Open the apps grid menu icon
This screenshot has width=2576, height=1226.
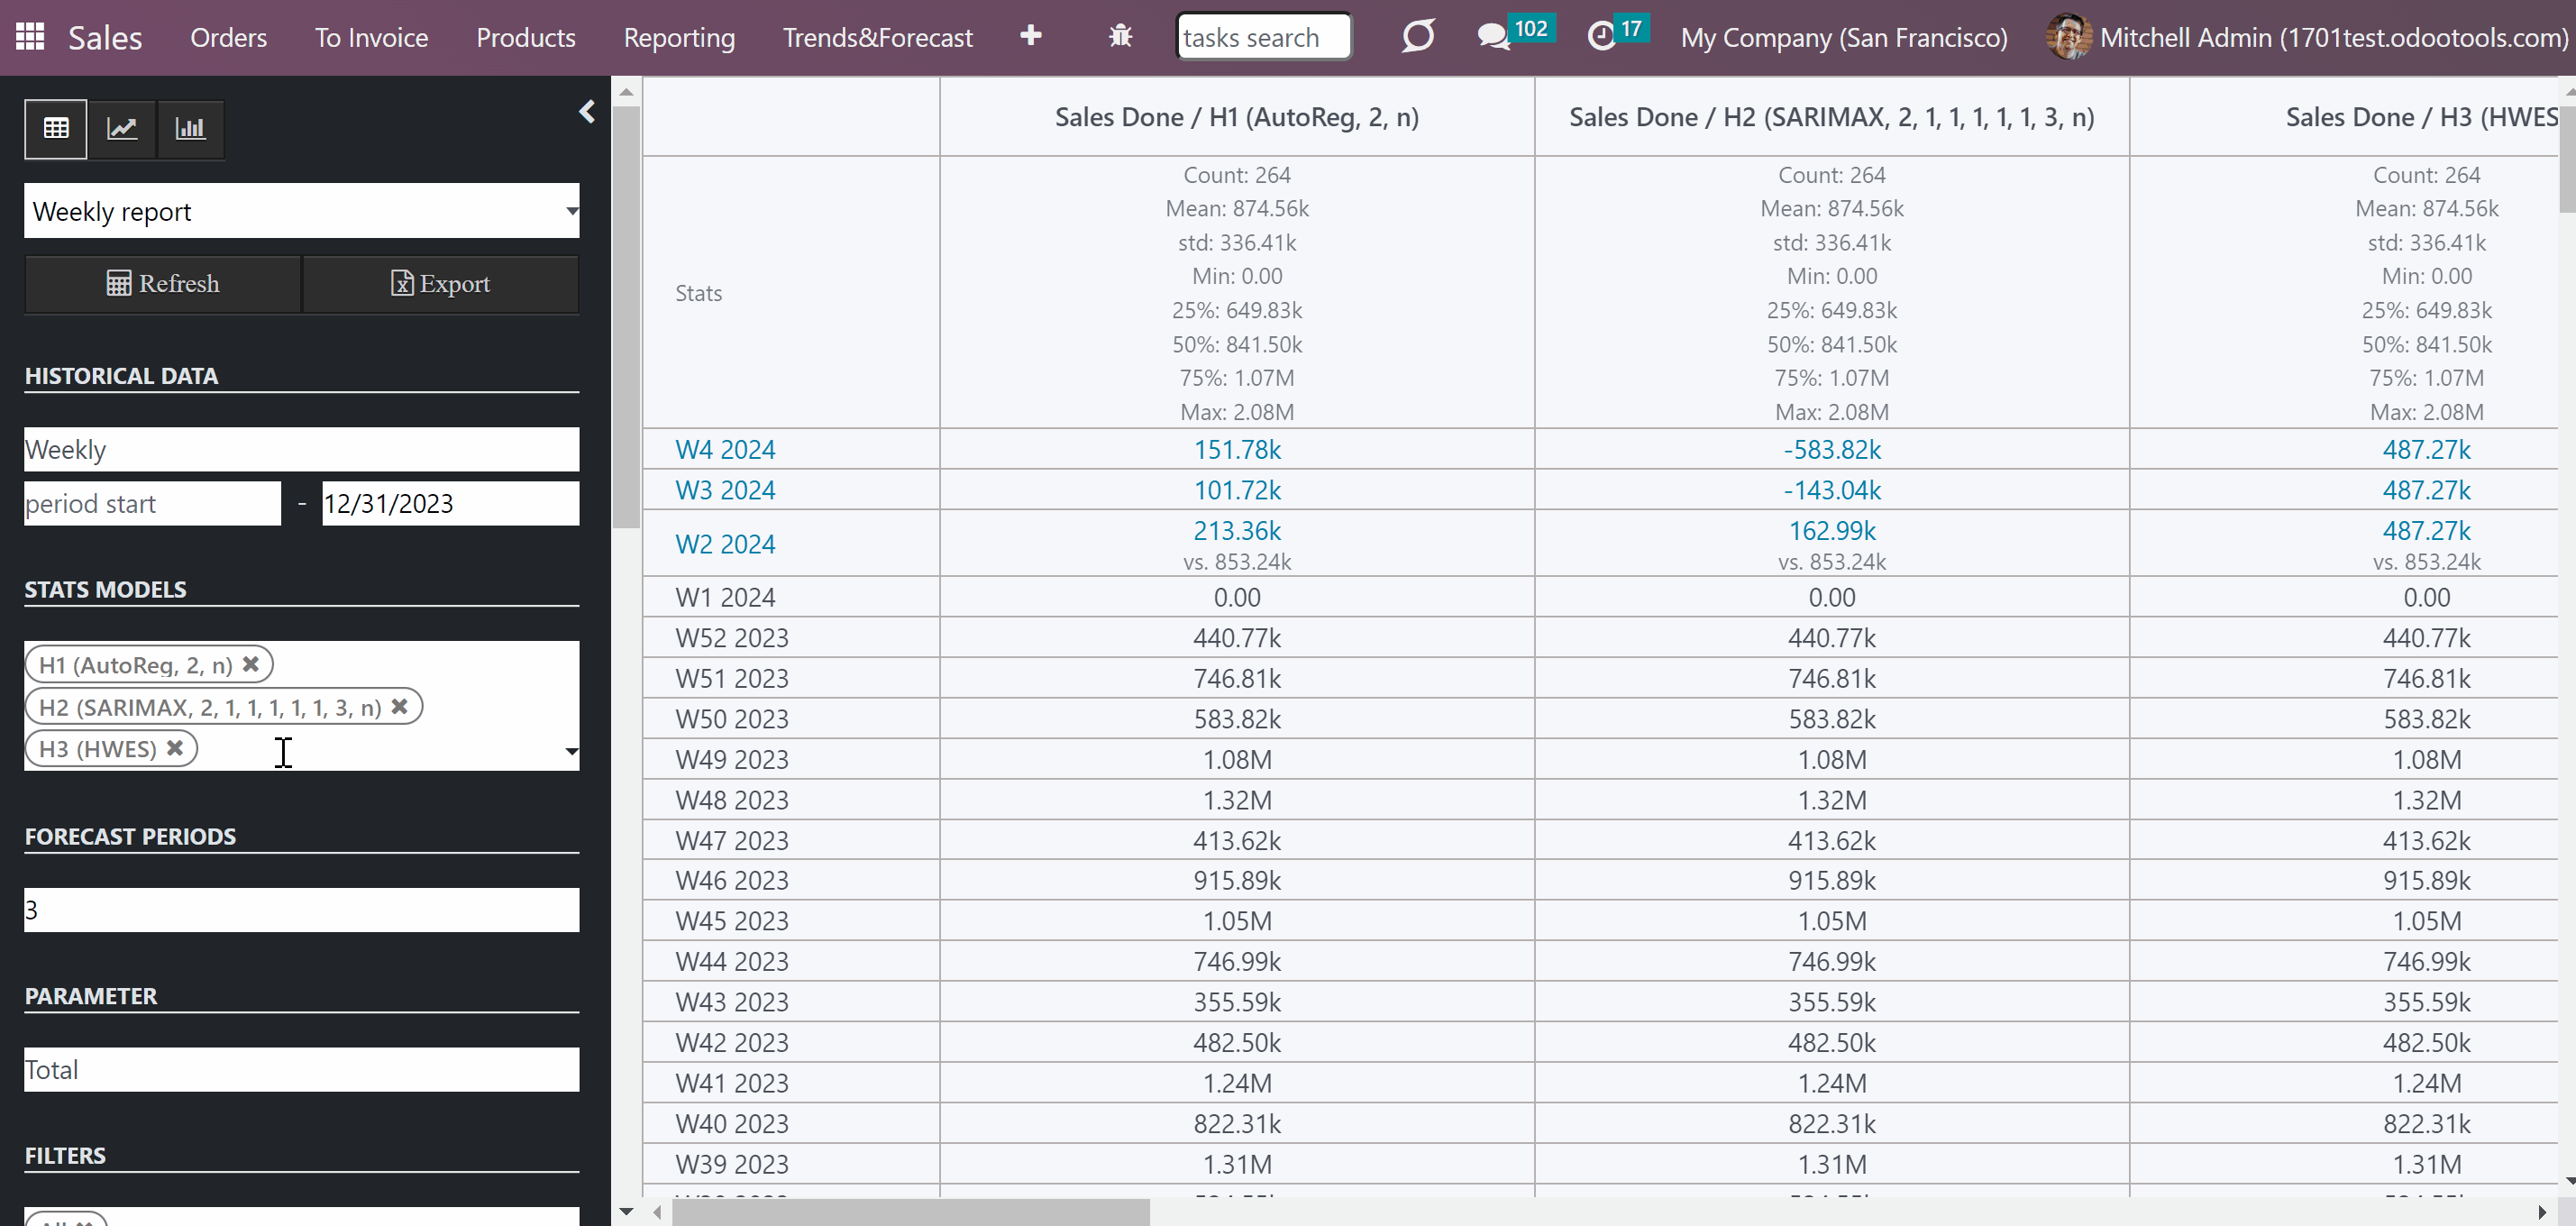coord(30,37)
